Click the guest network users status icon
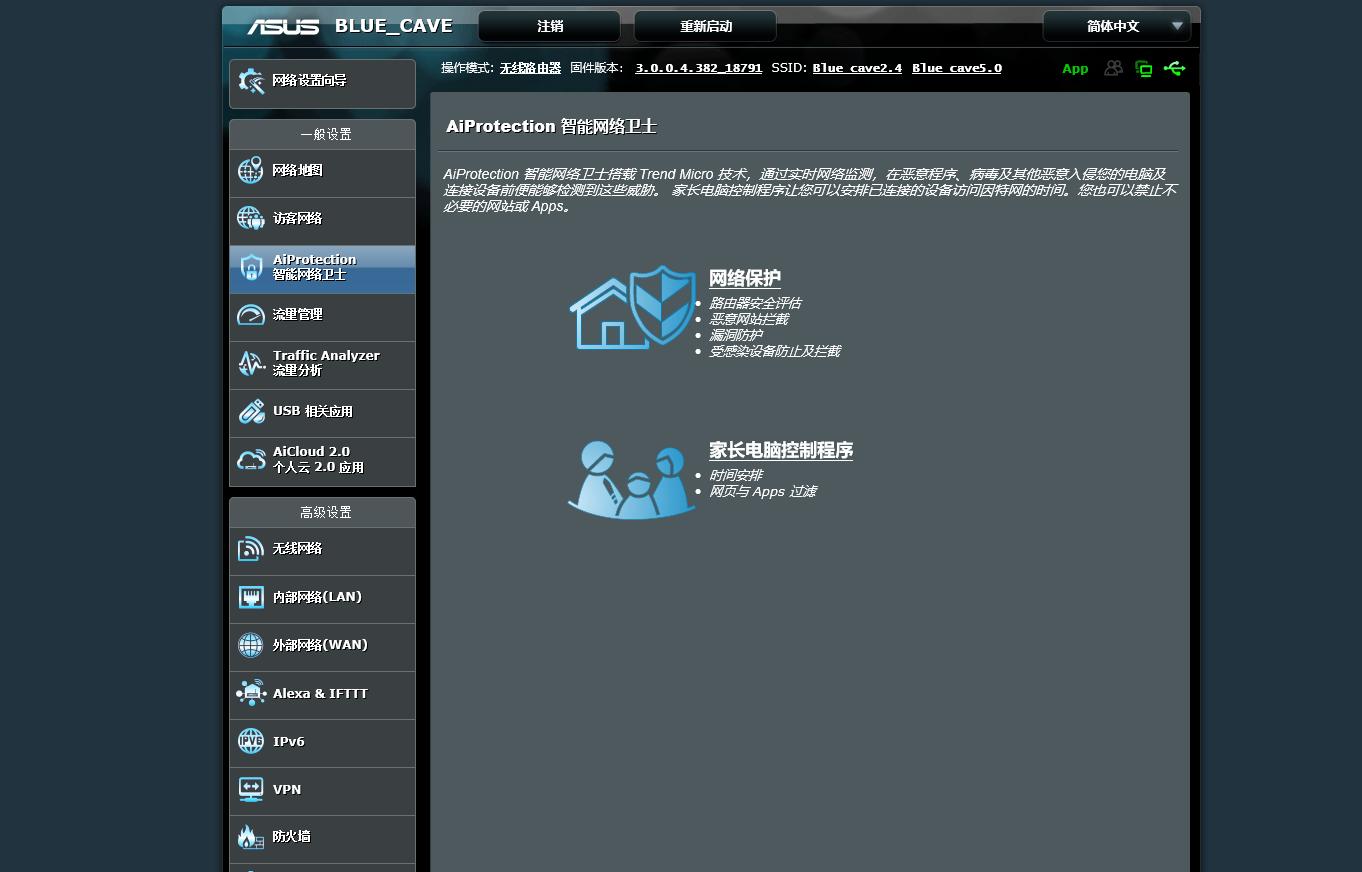 click(x=1113, y=68)
